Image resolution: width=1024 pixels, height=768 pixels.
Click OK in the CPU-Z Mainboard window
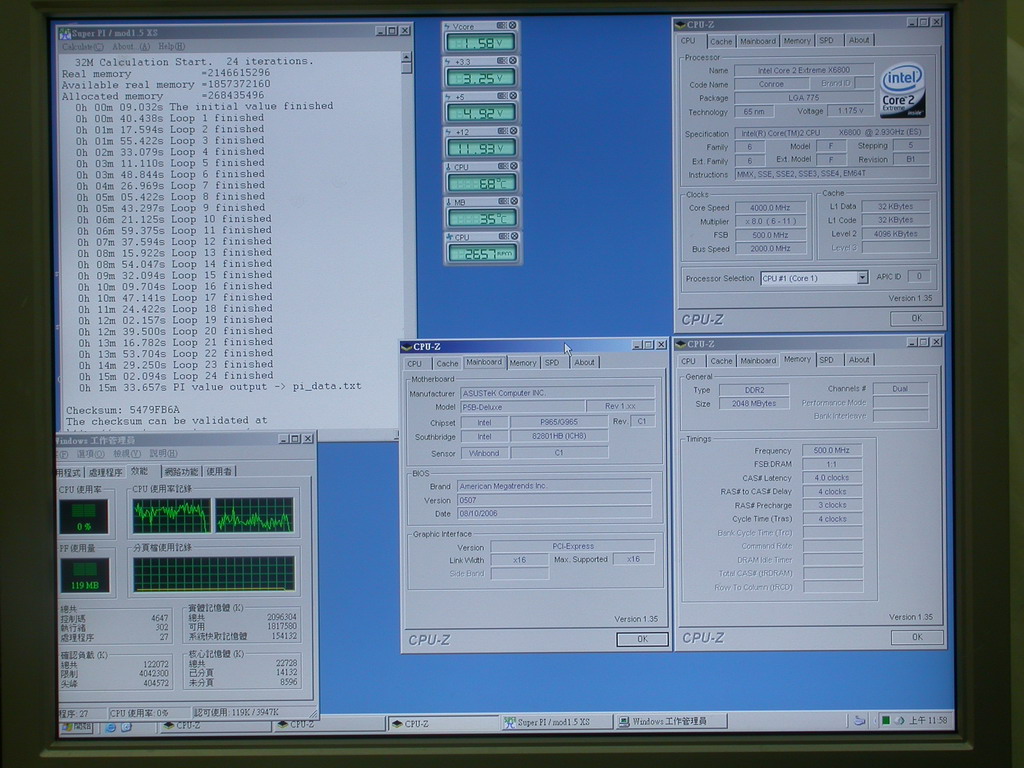pos(642,639)
